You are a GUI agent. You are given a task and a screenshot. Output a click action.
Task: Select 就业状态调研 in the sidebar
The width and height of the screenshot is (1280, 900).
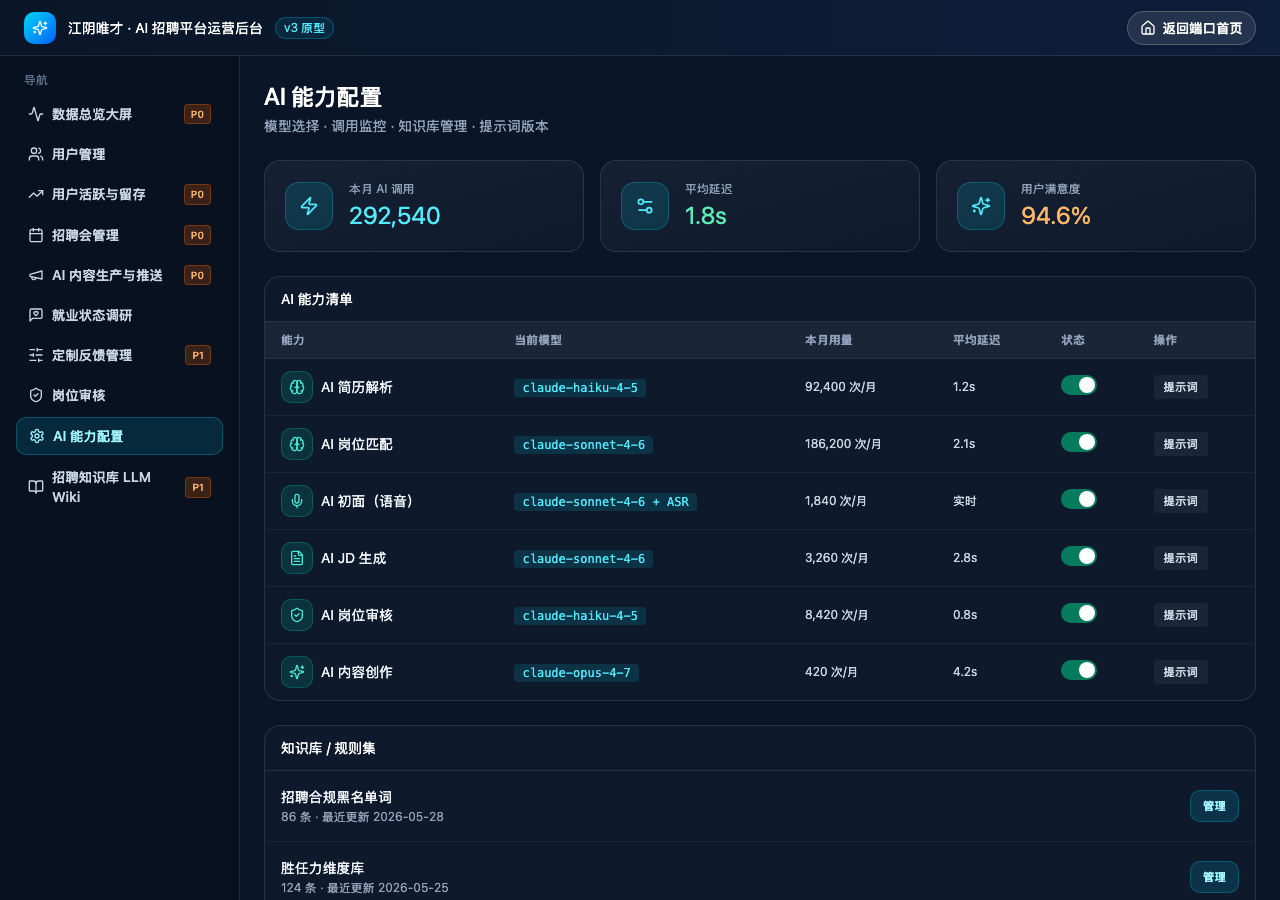tap(119, 315)
